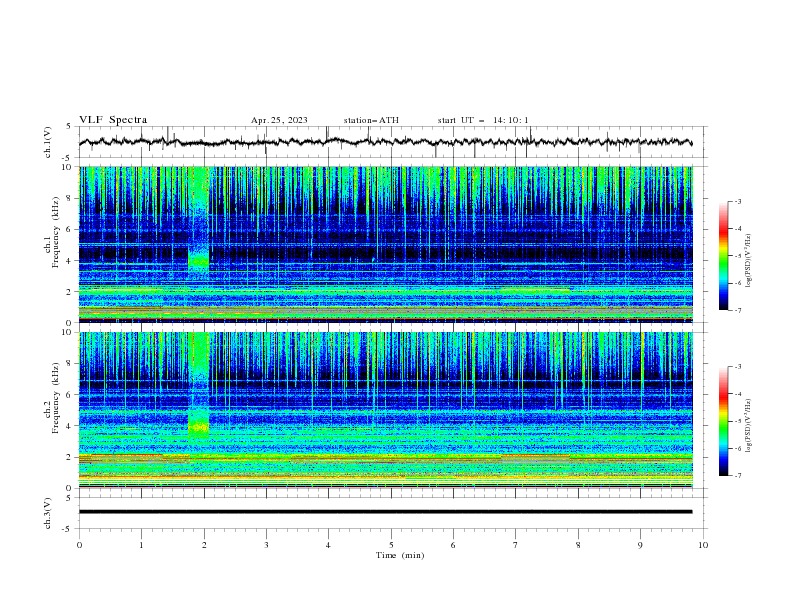Click time-axis tick label "2" at the bottom
This screenshot has width=792, height=612.
pyautogui.click(x=204, y=545)
